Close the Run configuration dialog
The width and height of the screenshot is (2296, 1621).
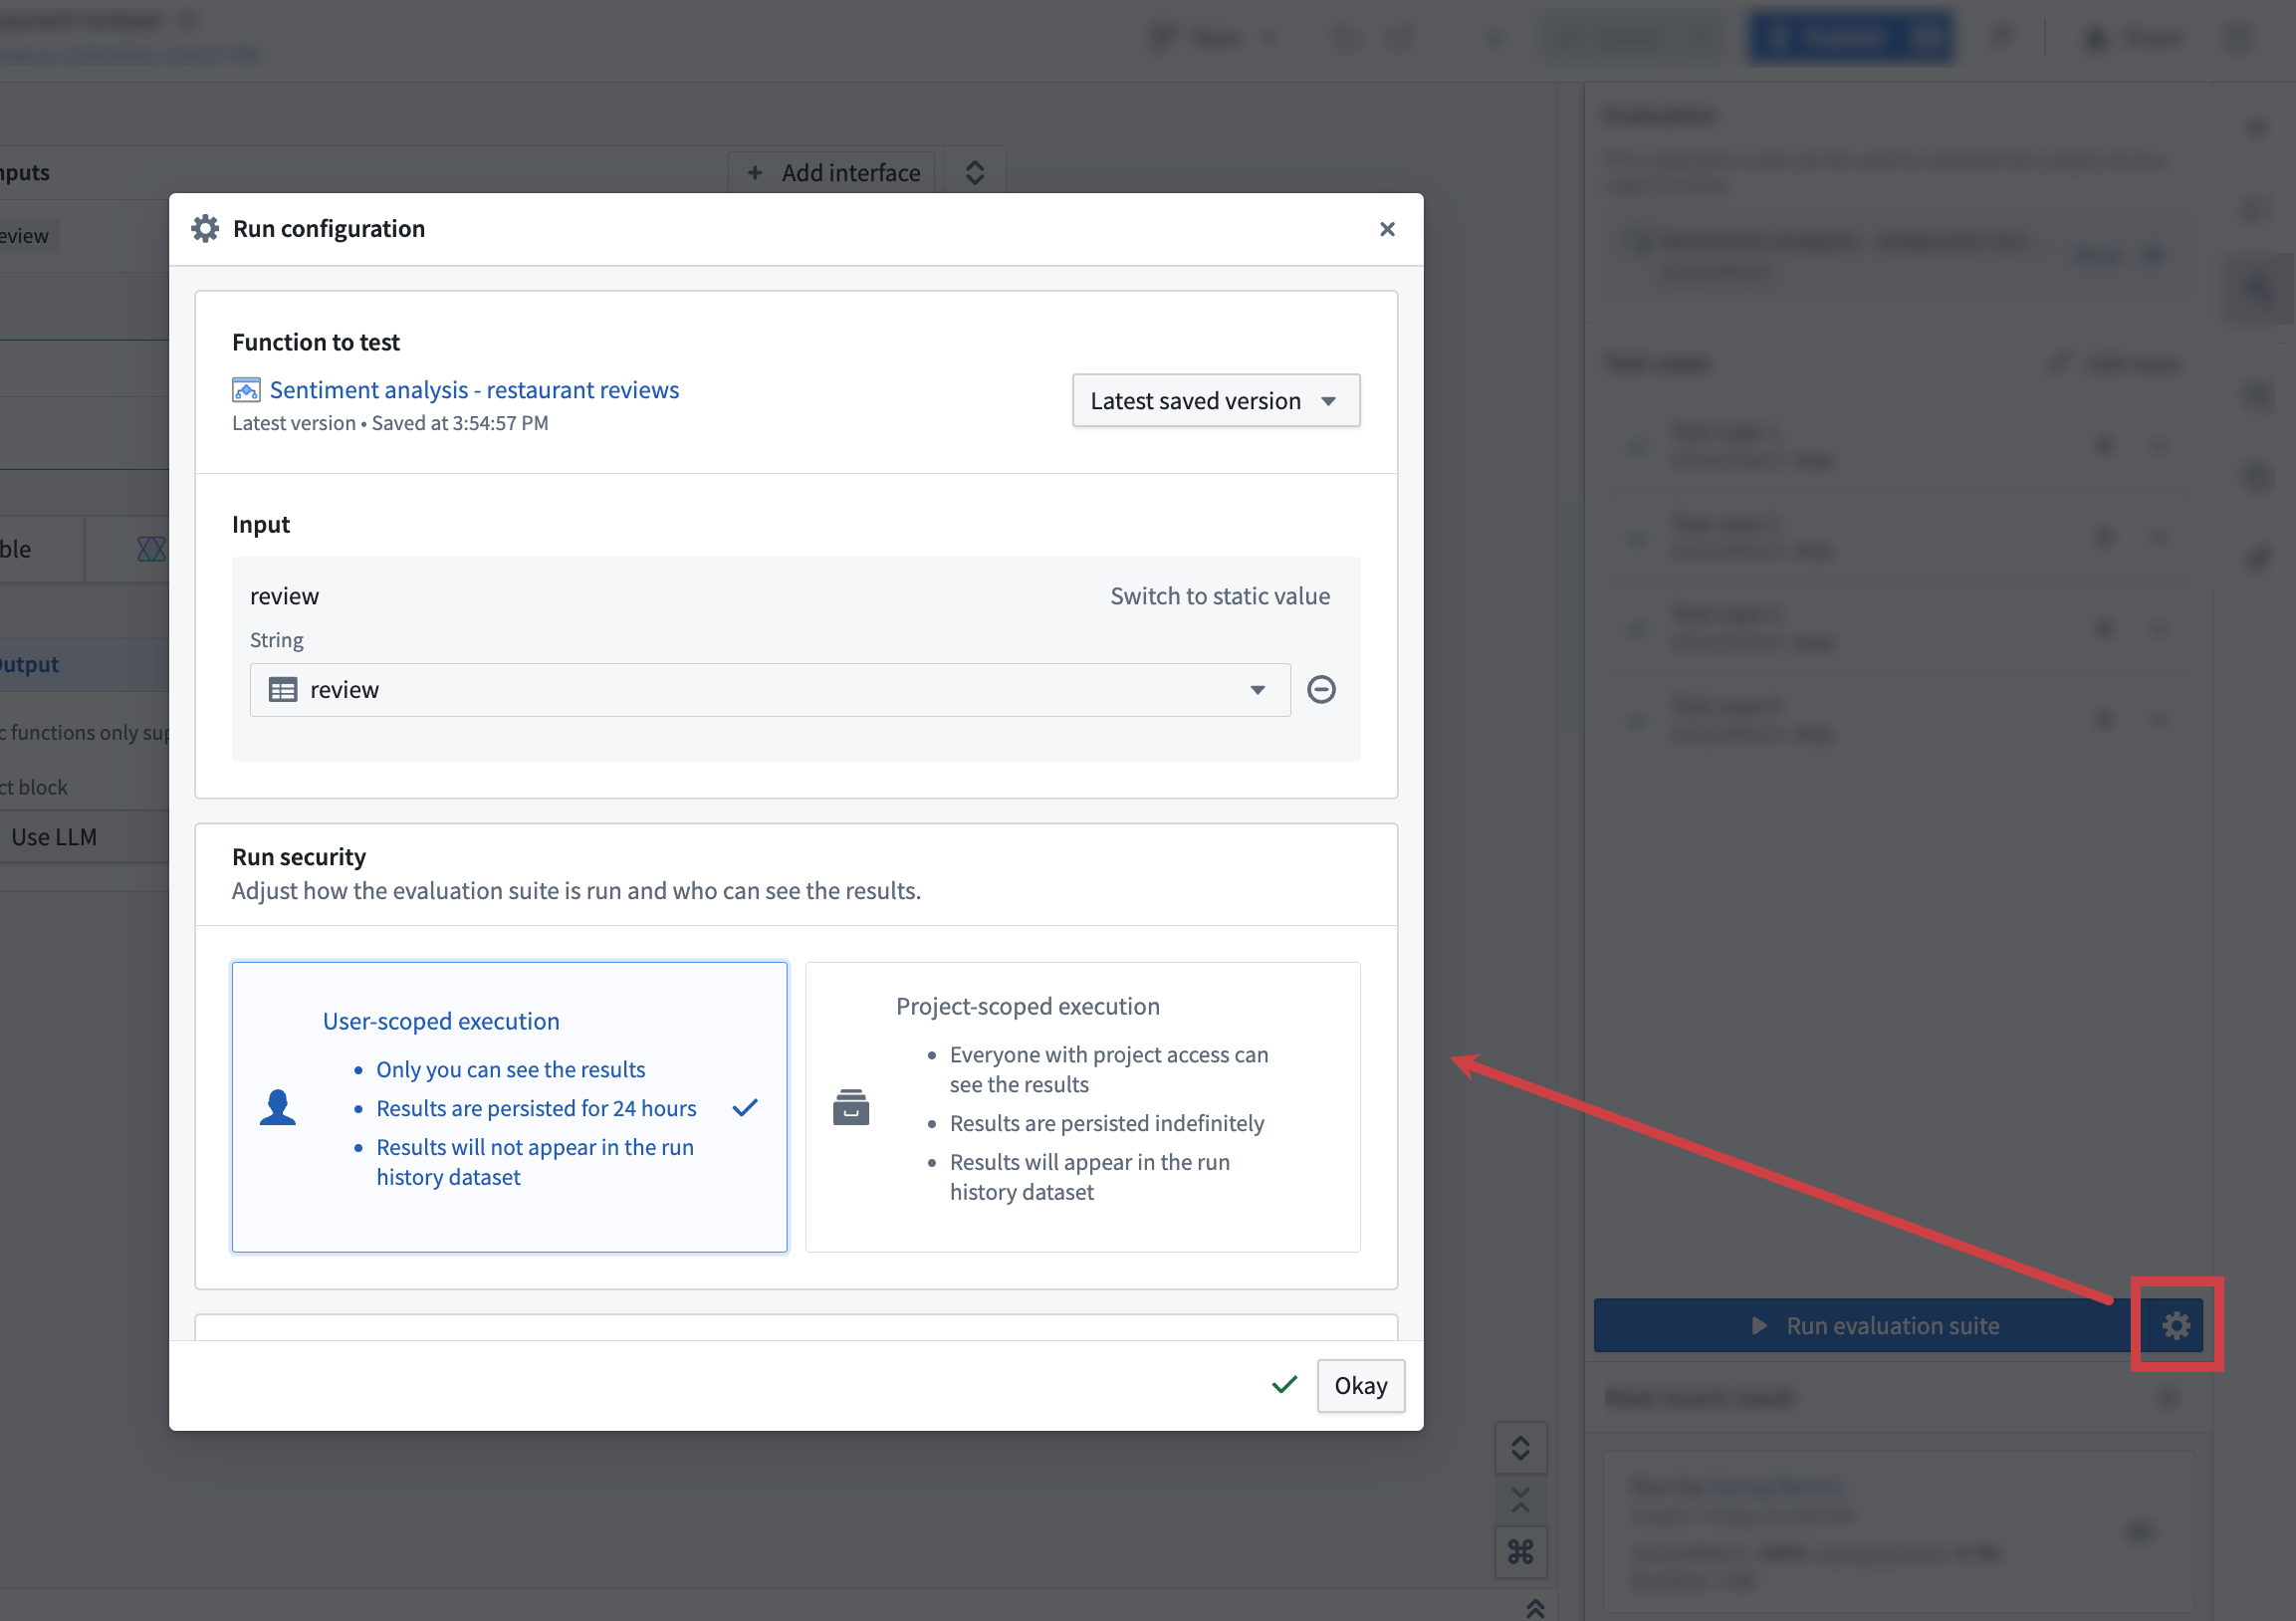tap(1386, 229)
